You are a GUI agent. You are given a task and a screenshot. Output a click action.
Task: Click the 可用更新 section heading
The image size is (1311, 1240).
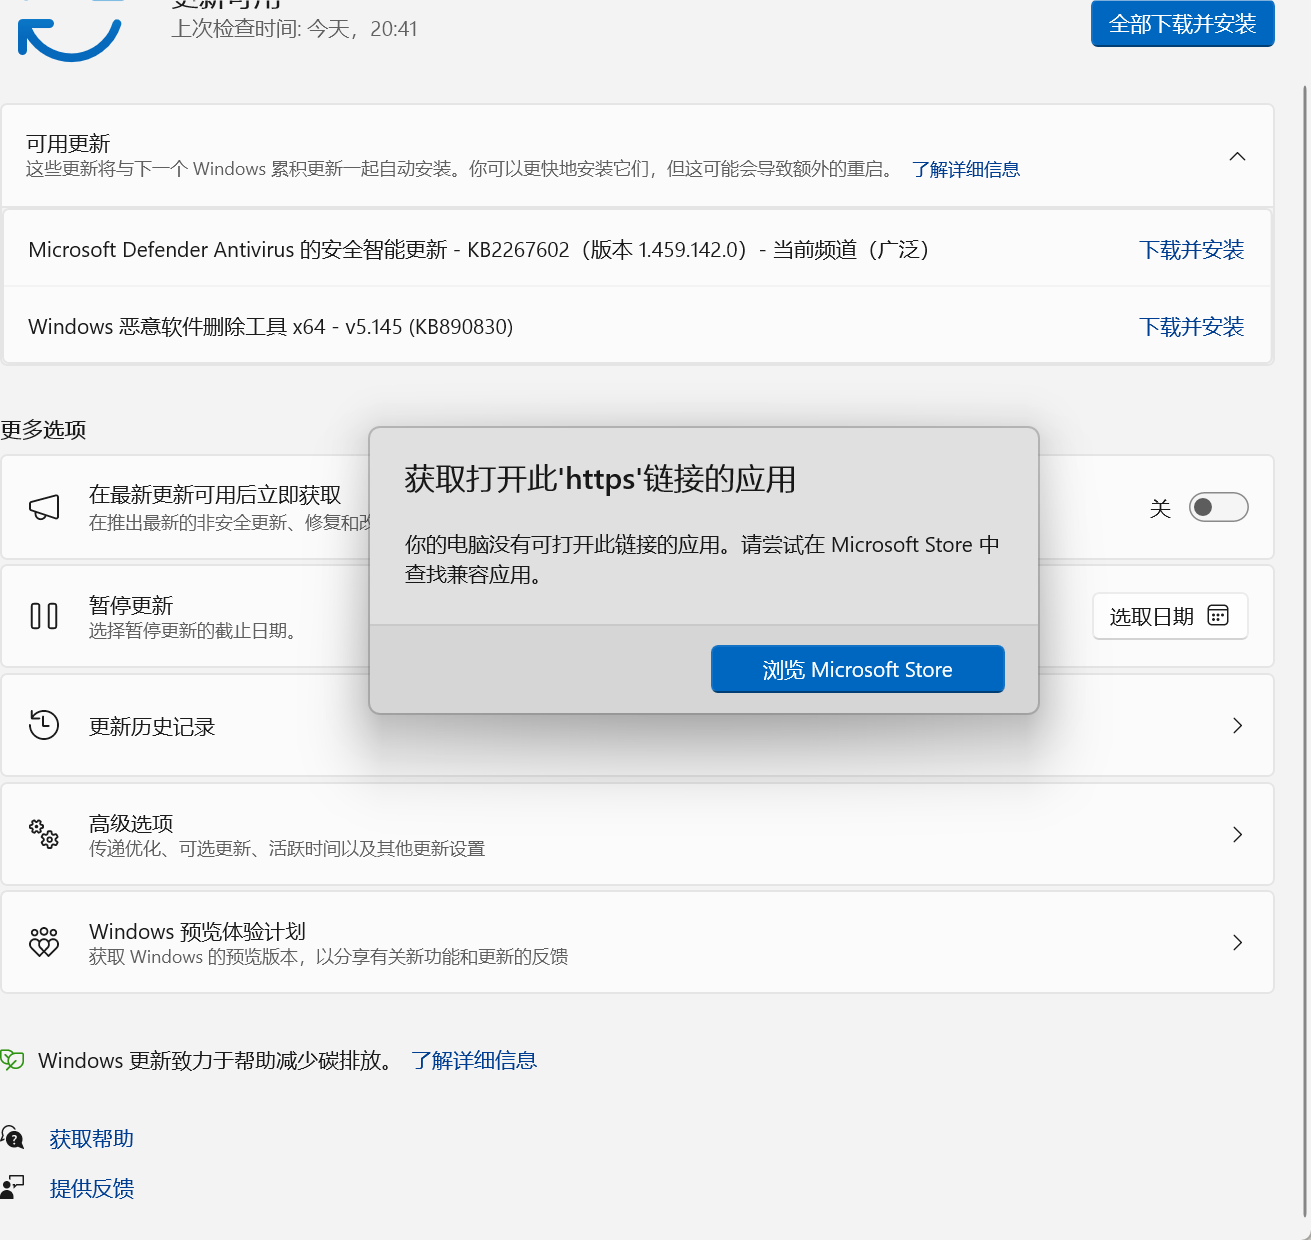click(68, 143)
